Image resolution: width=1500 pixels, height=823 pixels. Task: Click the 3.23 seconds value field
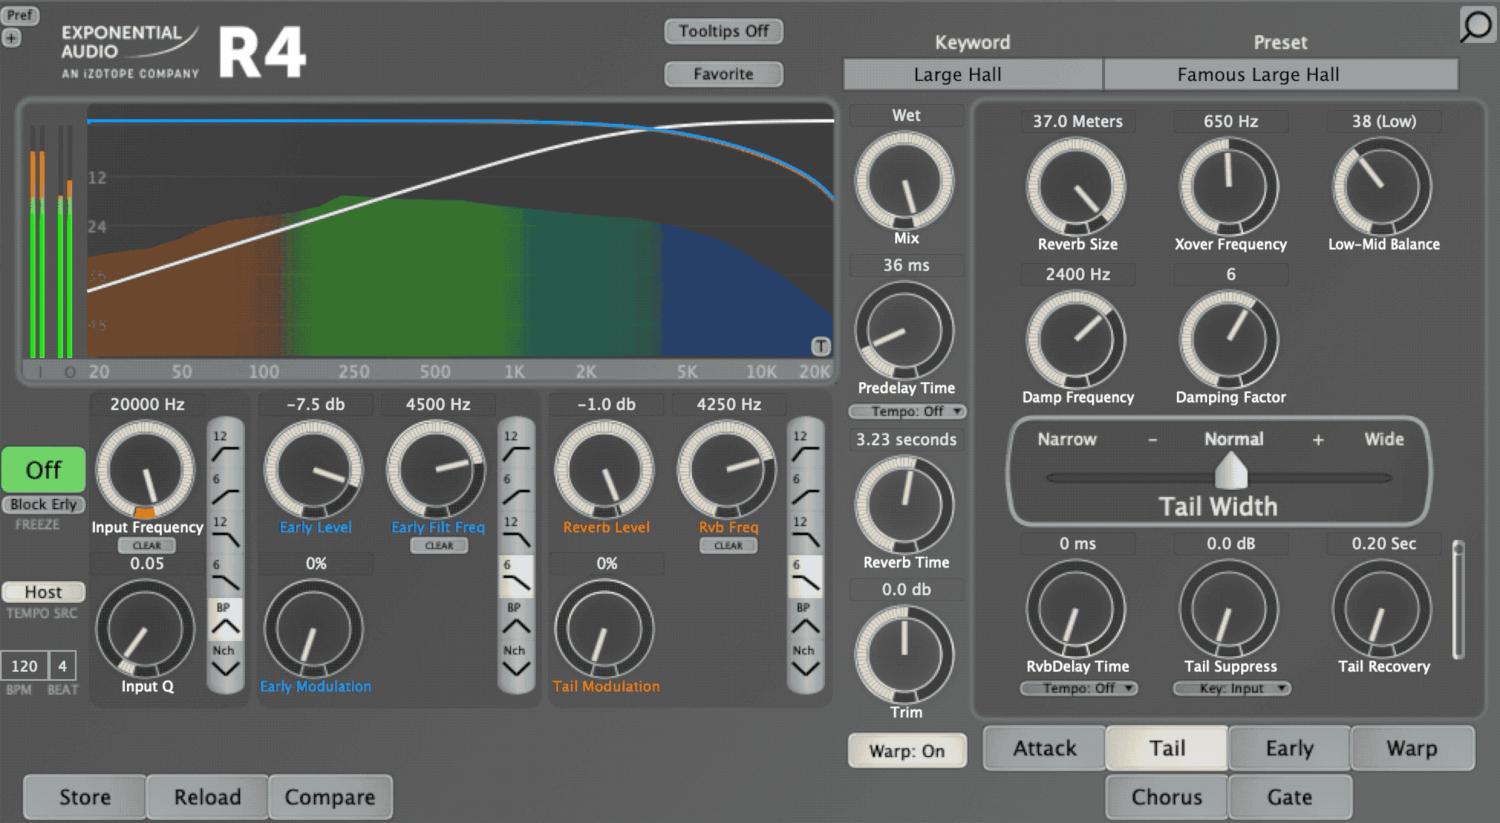click(x=906, y=439)
